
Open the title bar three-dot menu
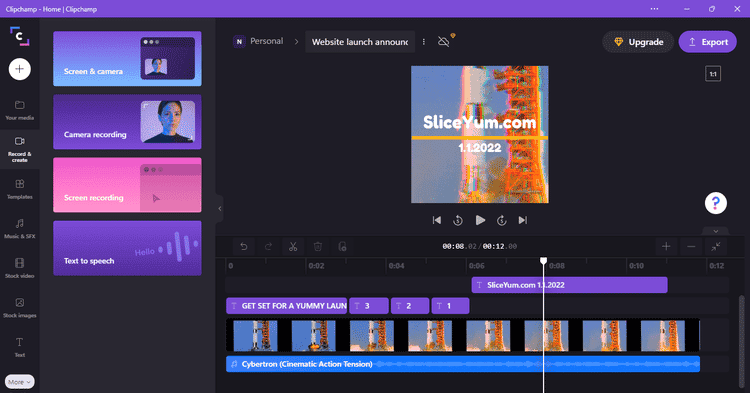[x=654, y=9]
